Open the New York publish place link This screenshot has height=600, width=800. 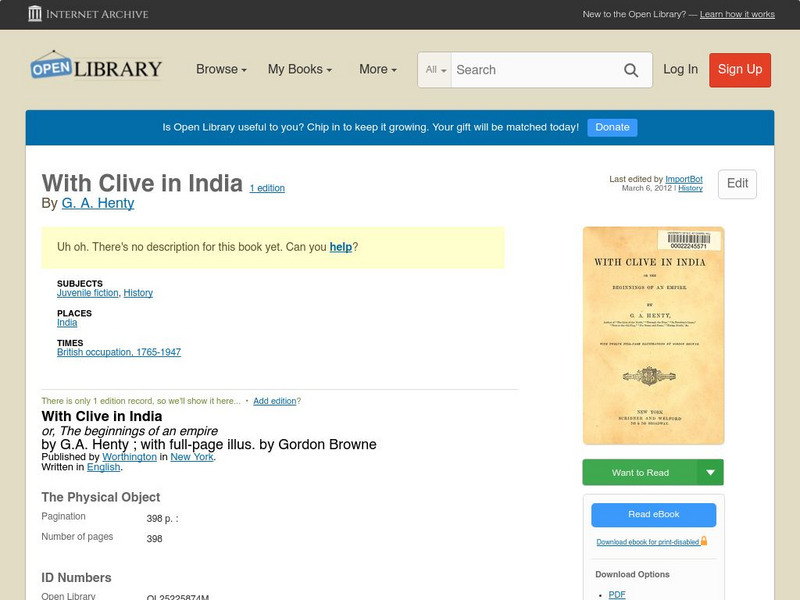point(192,457)
